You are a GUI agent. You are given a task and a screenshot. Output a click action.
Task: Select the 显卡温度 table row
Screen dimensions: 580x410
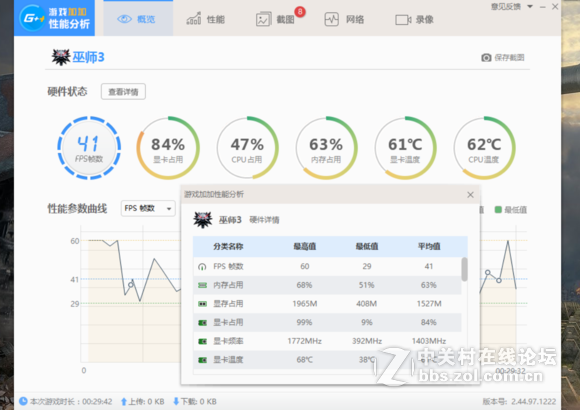click(x=327, y=360)
